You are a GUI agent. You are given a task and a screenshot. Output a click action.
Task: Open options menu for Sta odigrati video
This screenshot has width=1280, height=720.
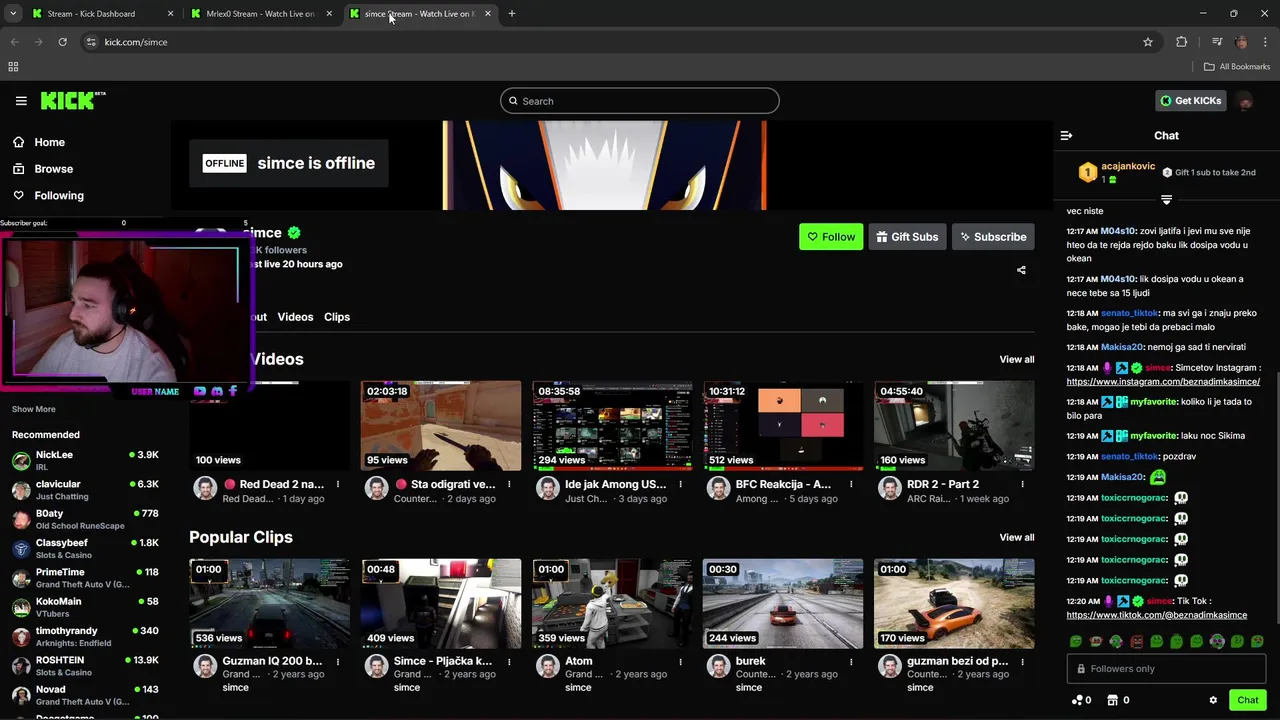(509, 484)
